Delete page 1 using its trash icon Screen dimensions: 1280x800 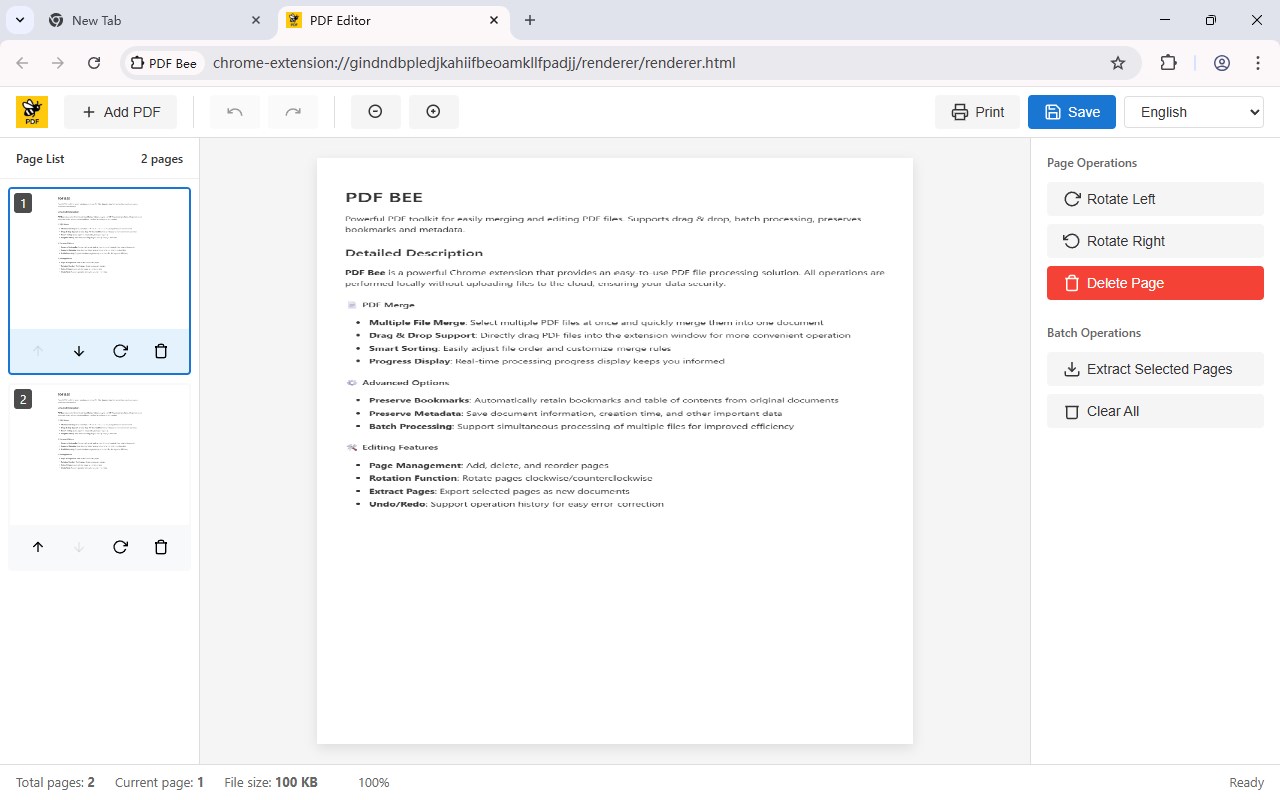[161, 351]
